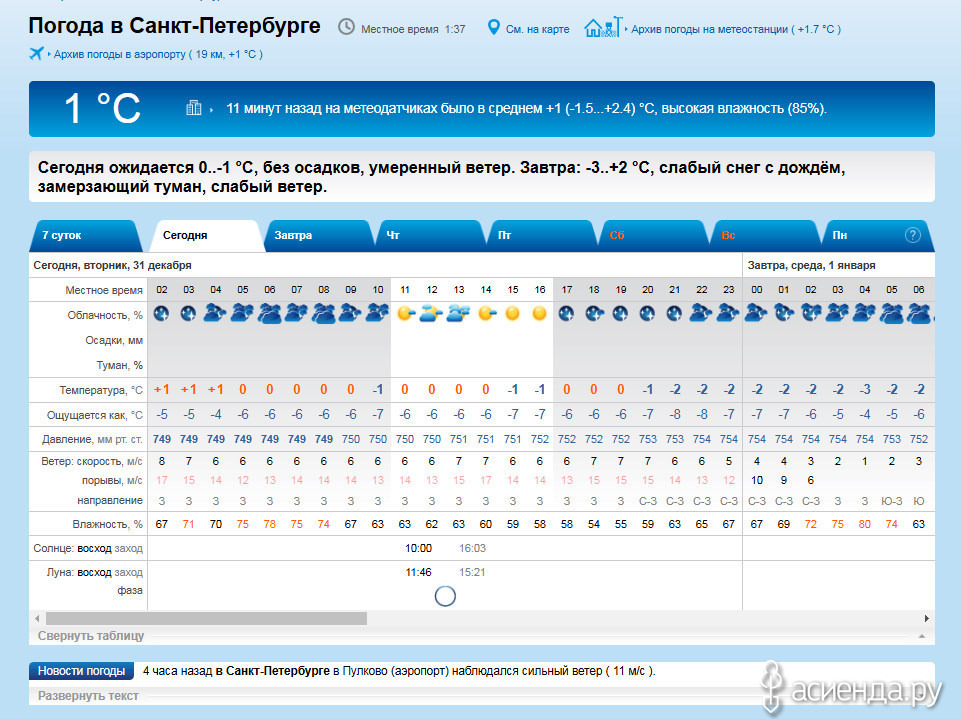This screenshot has width=961, height=719.
Task: Click the horizontal scrollbar thumb
Action: point(207,618)
